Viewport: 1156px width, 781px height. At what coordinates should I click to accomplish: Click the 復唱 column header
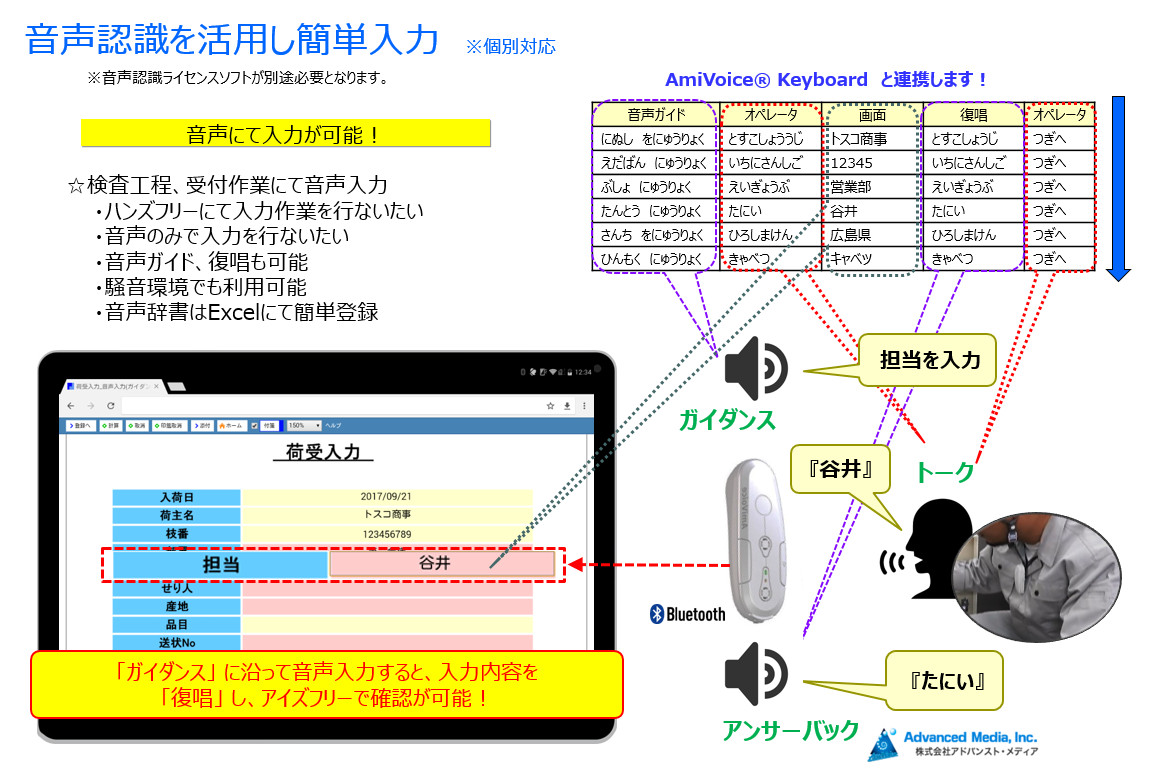[973, 114]
